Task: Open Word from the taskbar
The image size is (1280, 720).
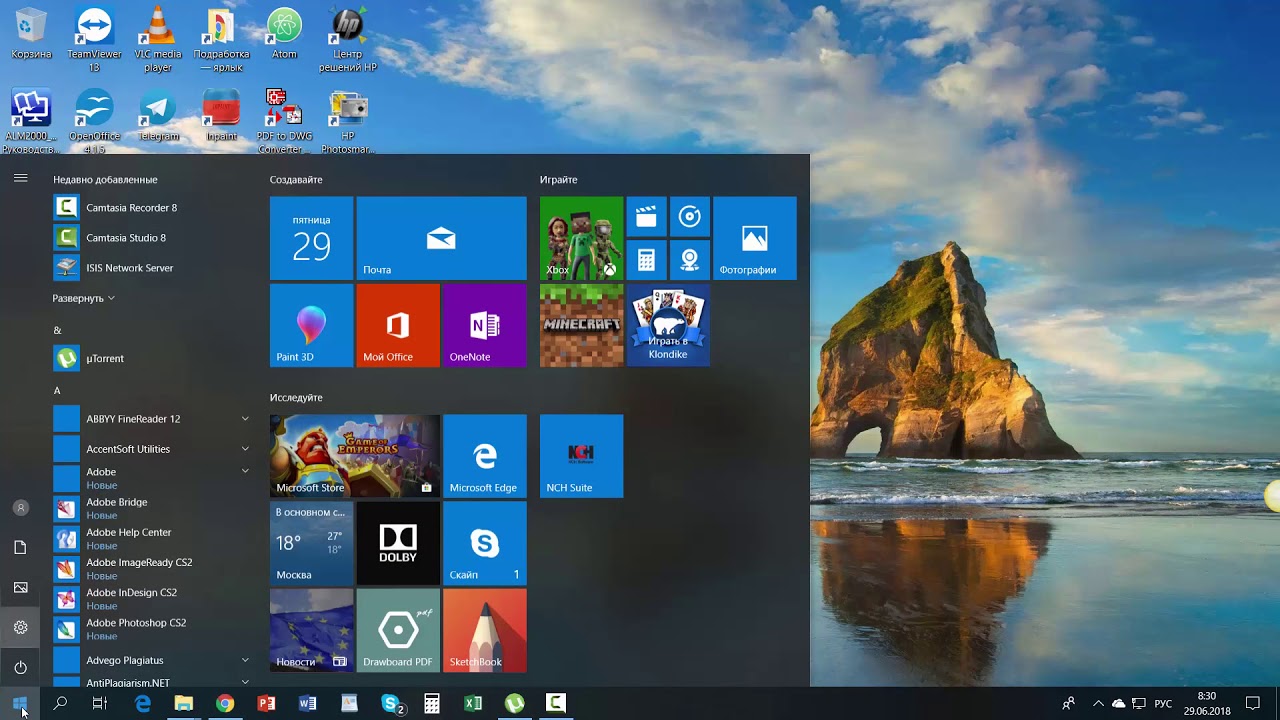Action: point(308,704)
